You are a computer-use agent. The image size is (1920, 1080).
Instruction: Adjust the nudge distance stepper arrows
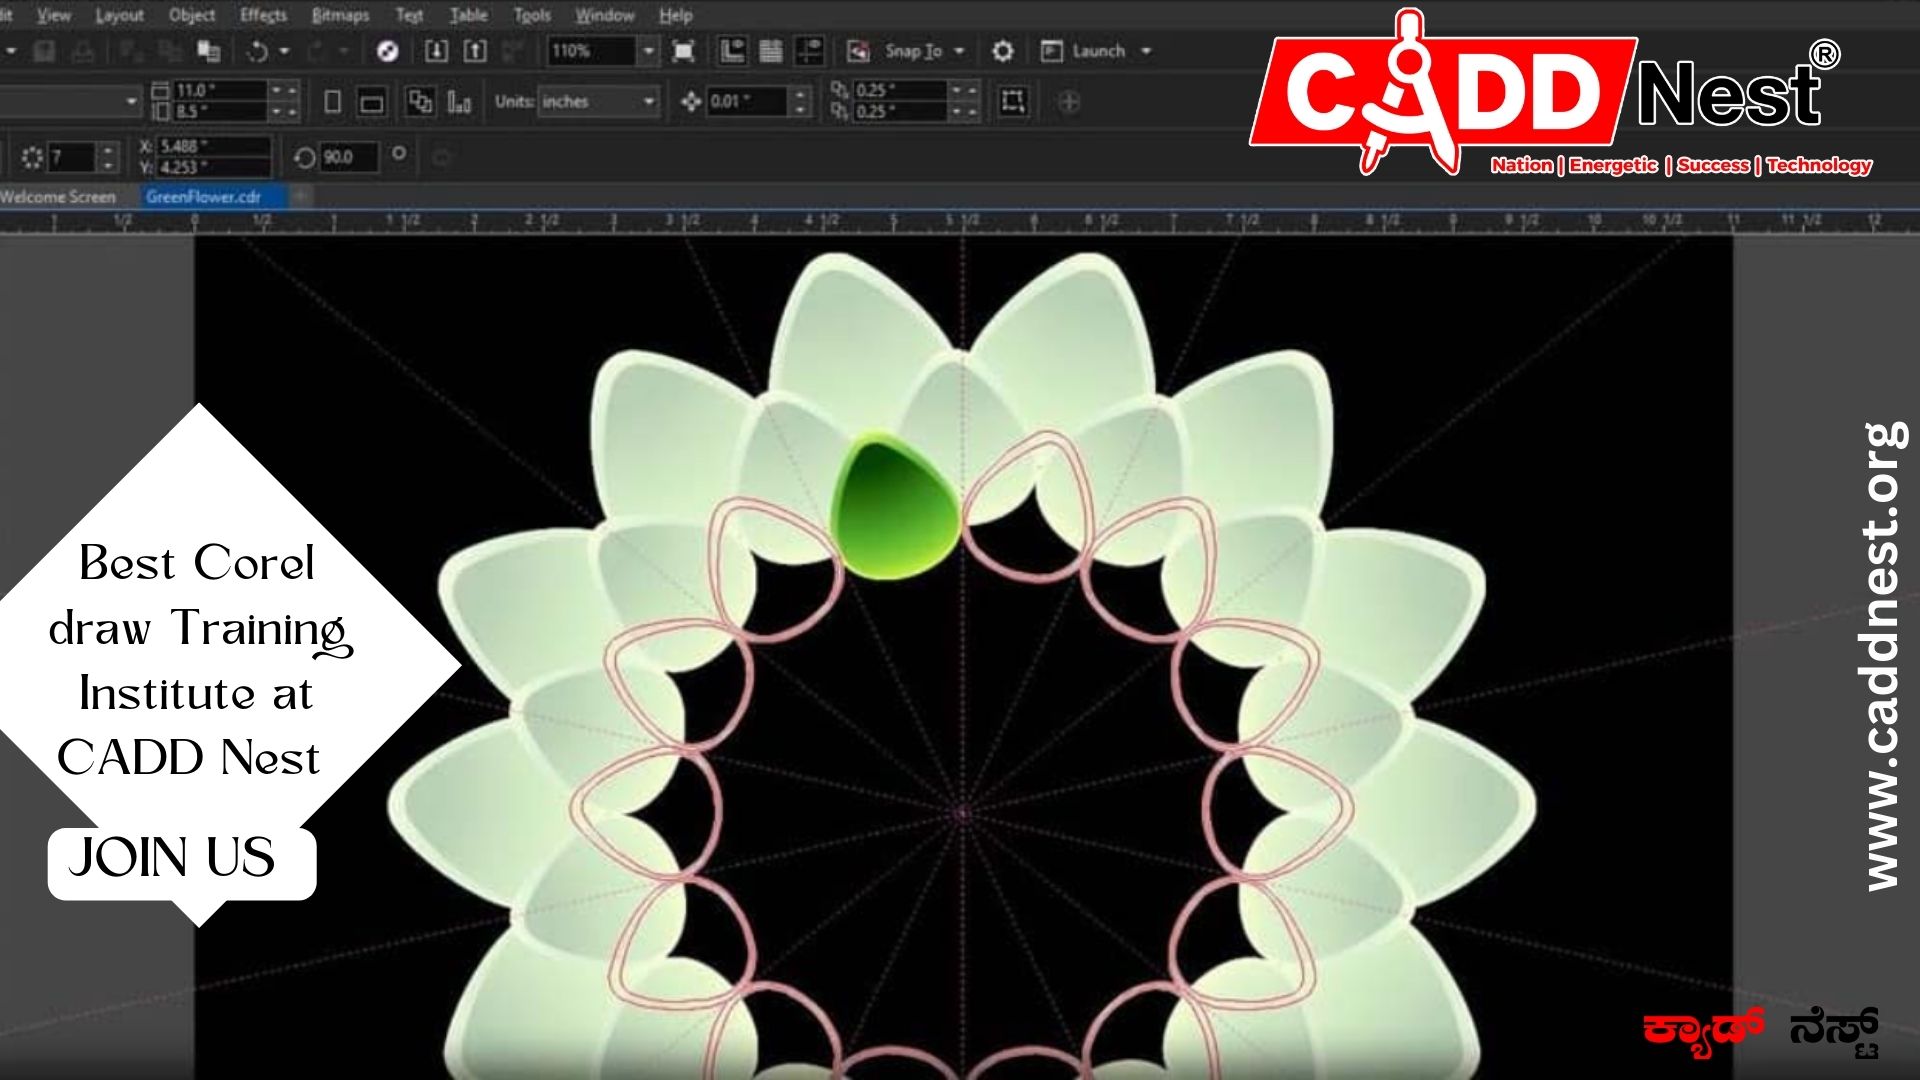pos(800,102)
